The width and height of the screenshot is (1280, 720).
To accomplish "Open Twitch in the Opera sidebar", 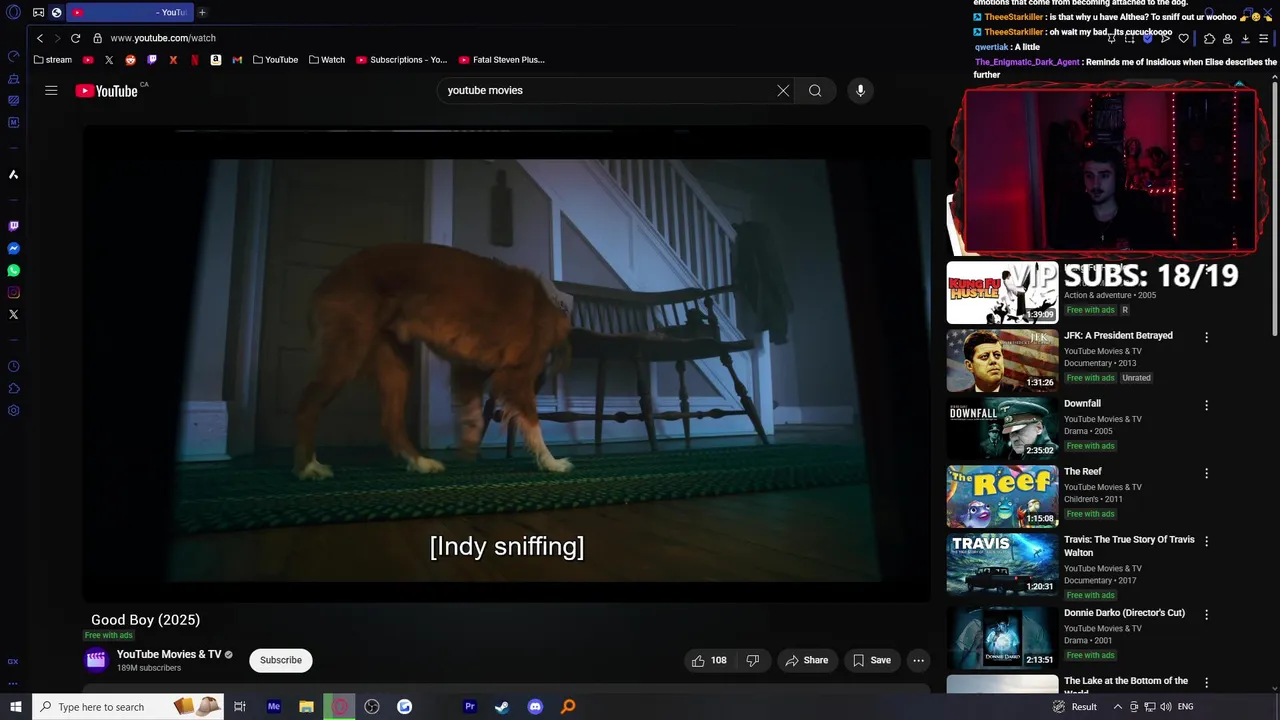I will (13, 227).
